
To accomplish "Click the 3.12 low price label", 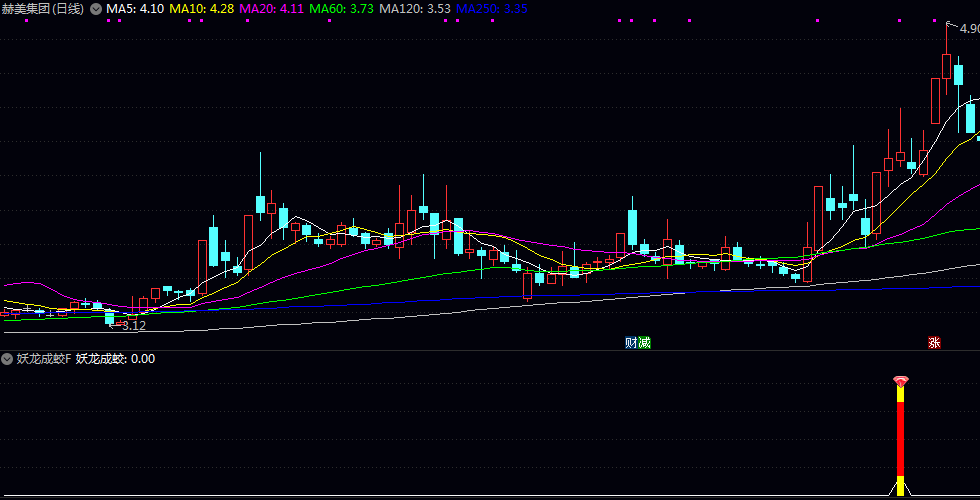I will 133,326.
